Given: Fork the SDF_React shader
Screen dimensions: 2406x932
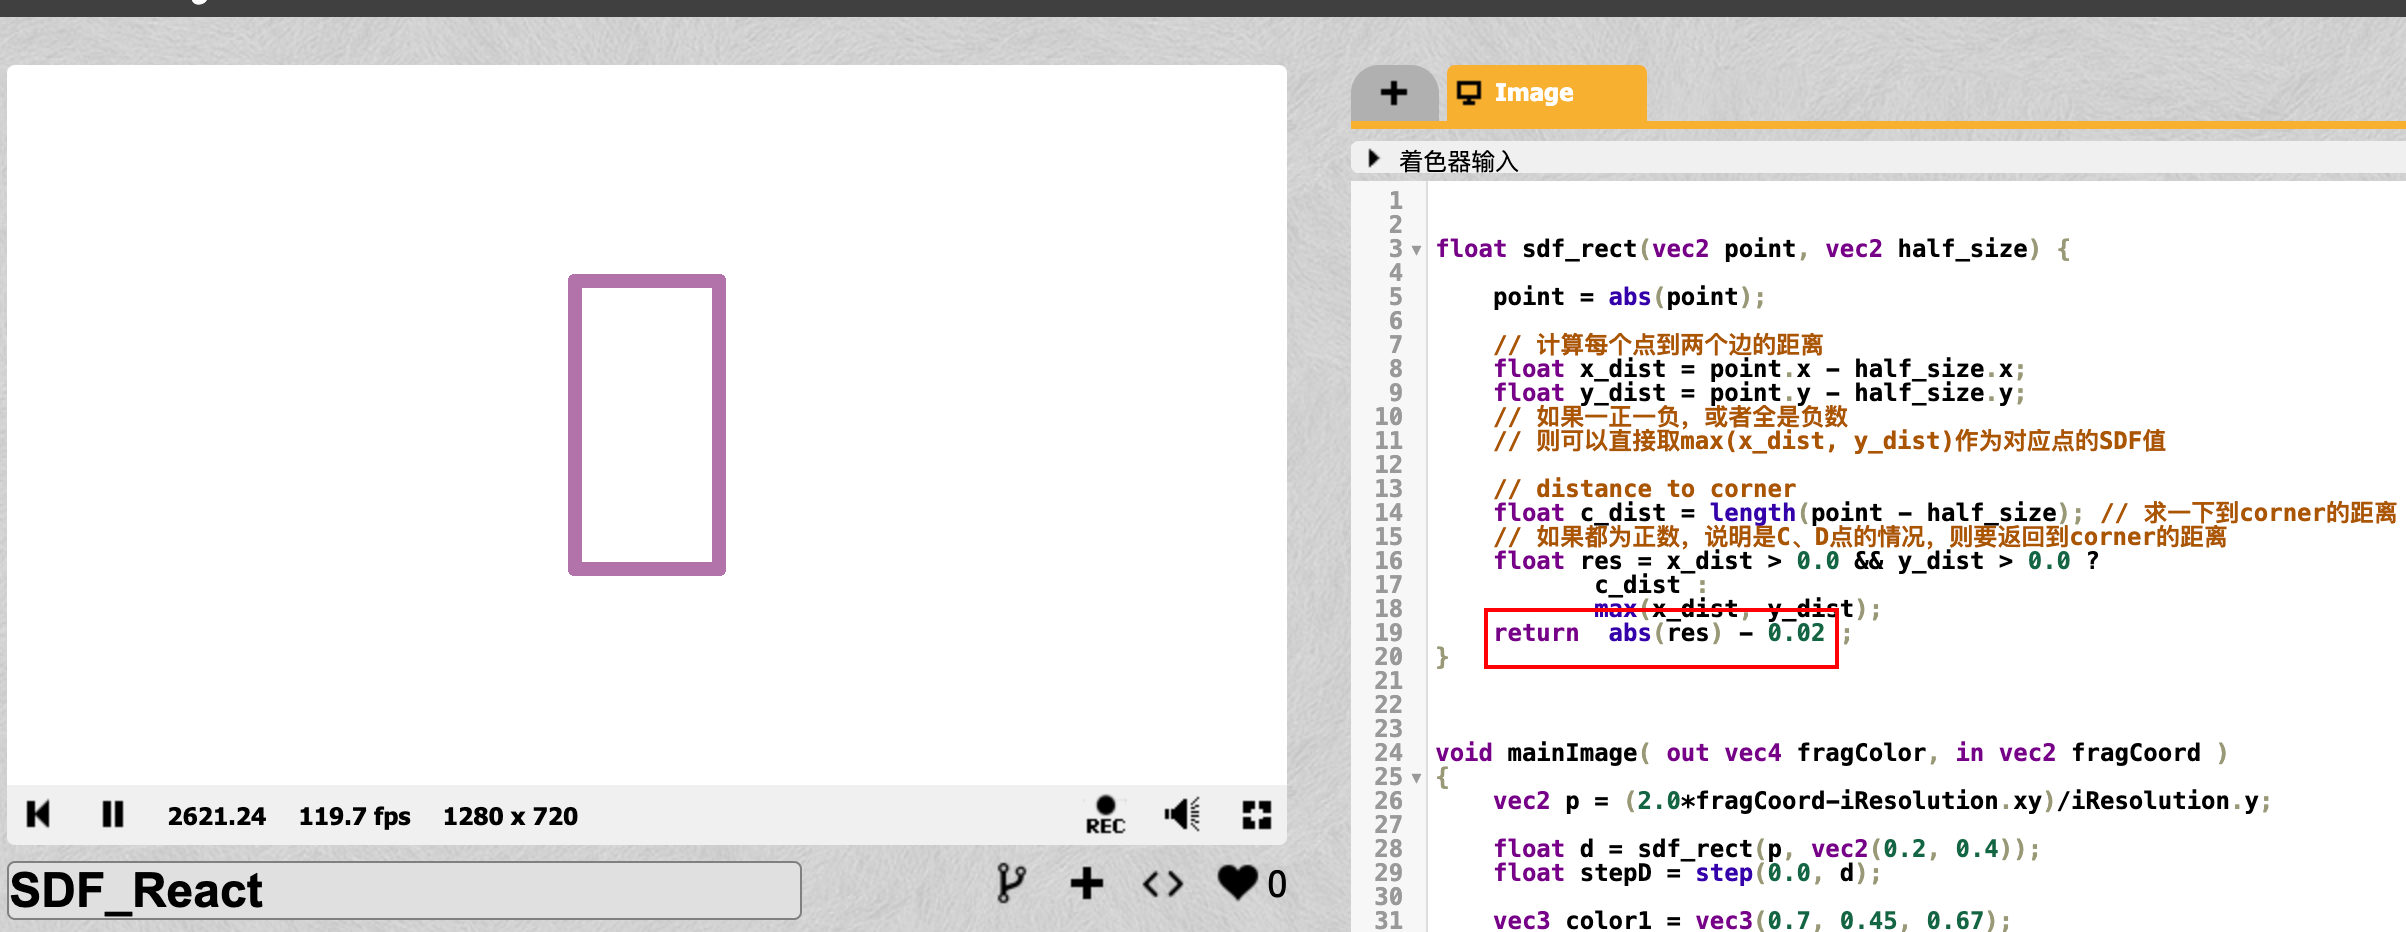Looking at the screenshot, I should point(1011,883).
